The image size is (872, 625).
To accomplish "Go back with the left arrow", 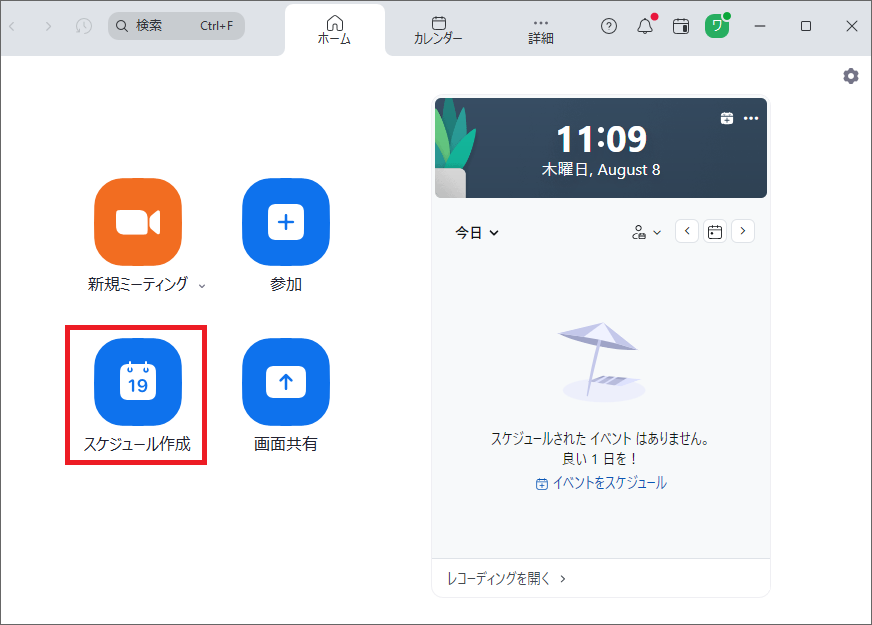I will tap(12, 26).
